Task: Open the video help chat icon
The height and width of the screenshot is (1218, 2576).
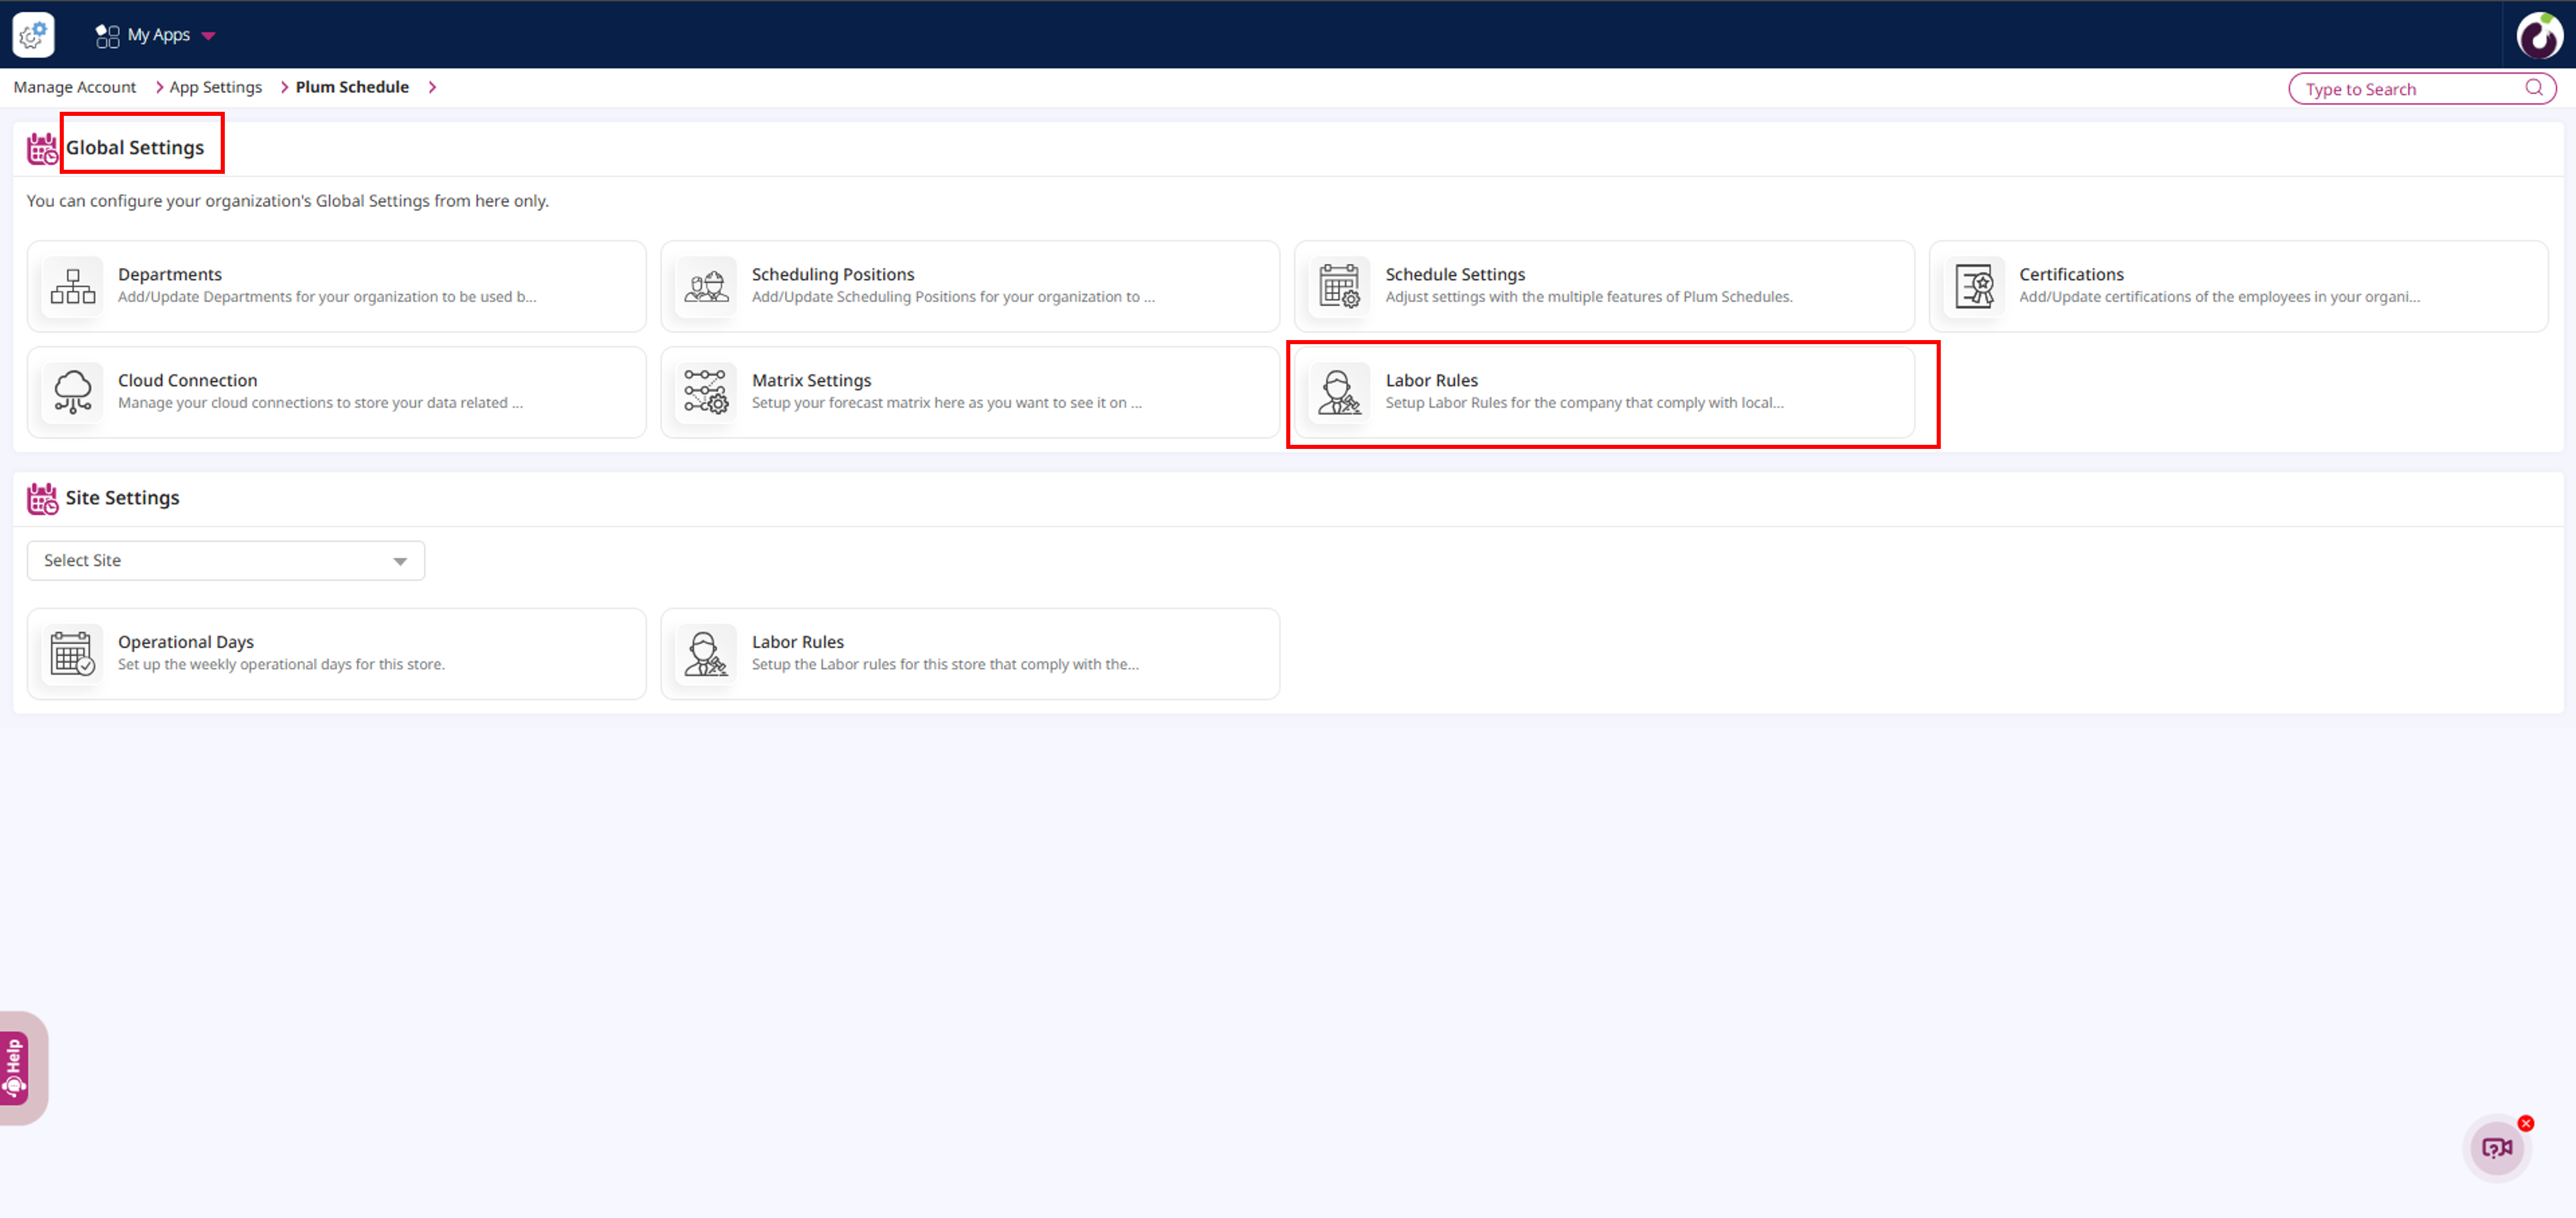Action: click(x=2496, y=1148)
